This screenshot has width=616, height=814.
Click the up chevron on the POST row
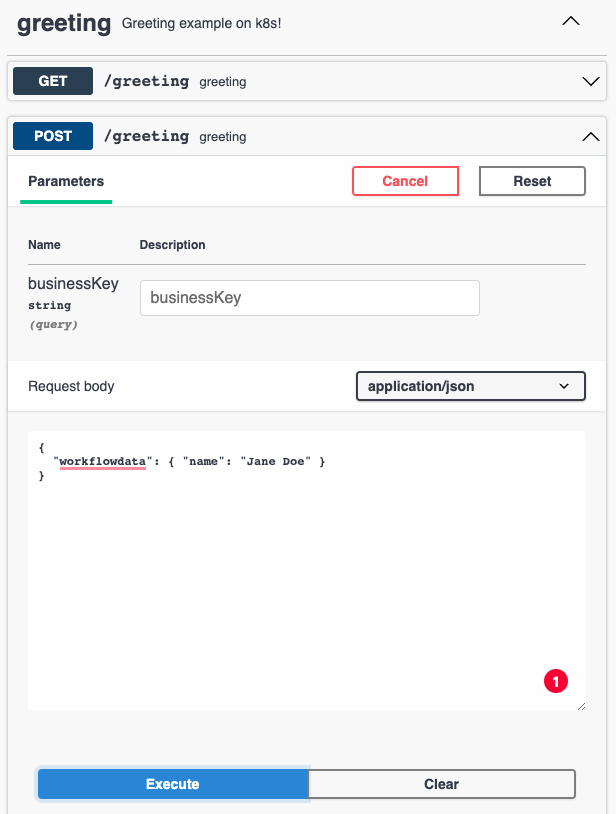point(590,136)
